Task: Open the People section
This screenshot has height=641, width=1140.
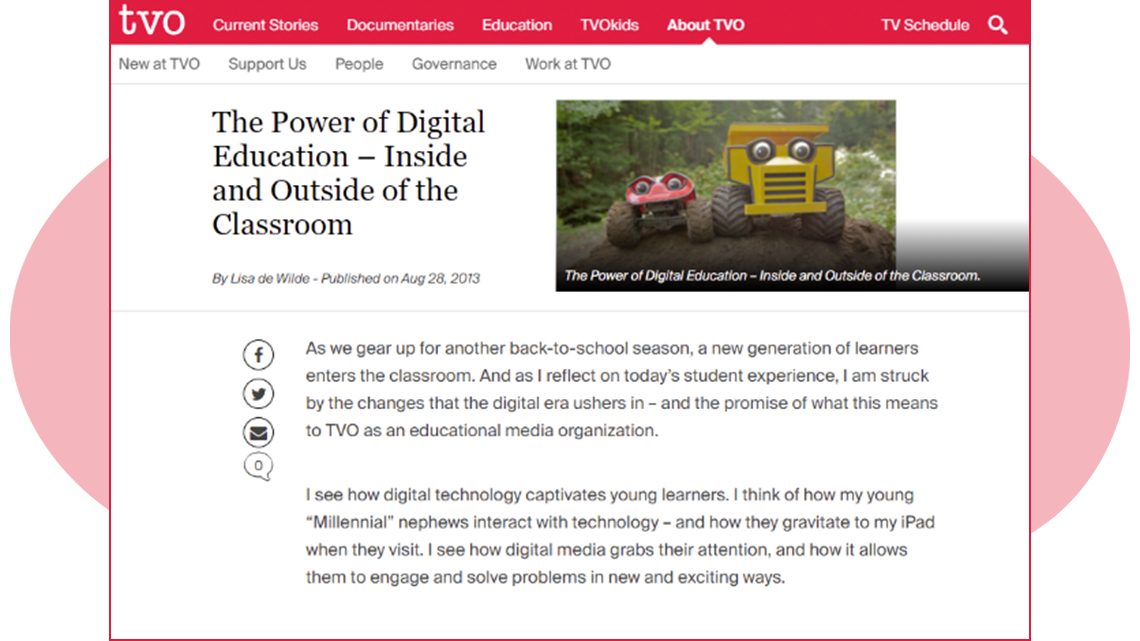Action: coord(359,64)
